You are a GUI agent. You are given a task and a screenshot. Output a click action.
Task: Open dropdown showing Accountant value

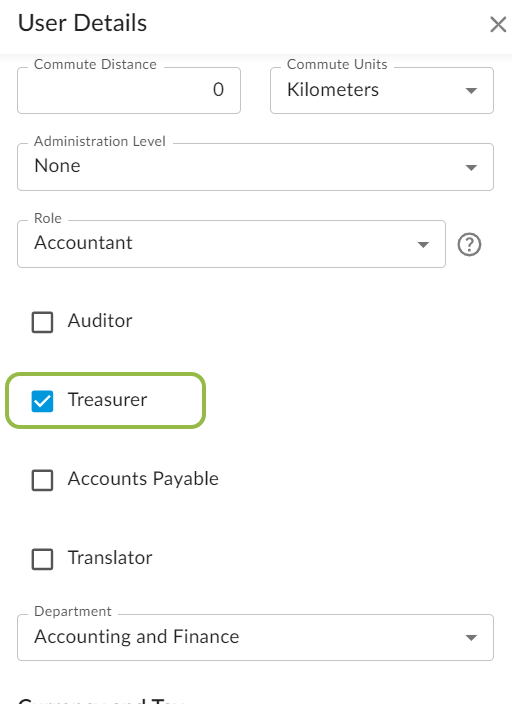[x=231, y=244]
